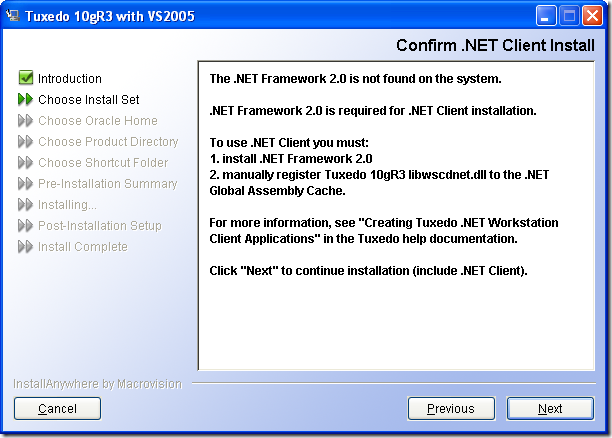Click the arrow icon beside Choose Shortcut Folder
The image size is (612, 438).
26,162
